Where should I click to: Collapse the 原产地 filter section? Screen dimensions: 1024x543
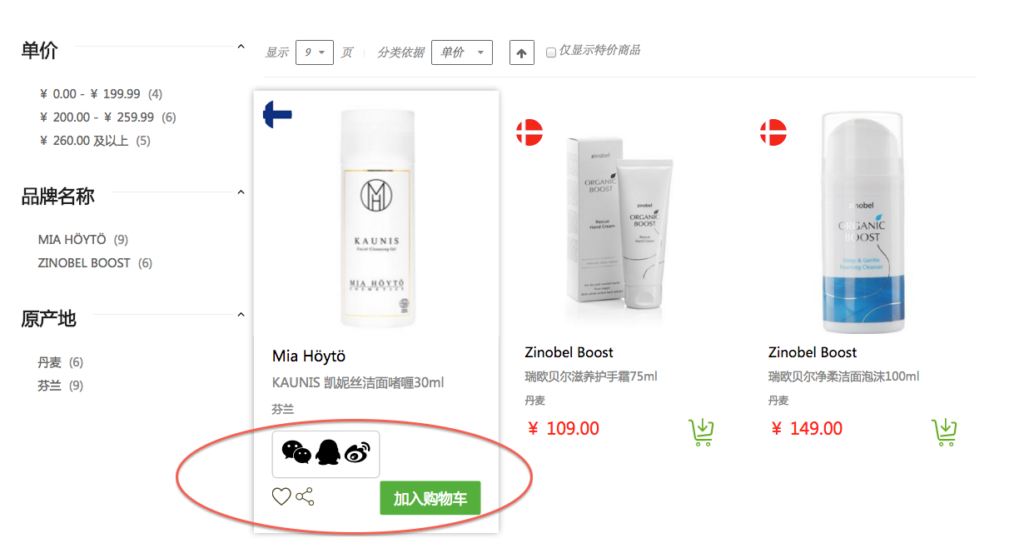pos(240,316)
